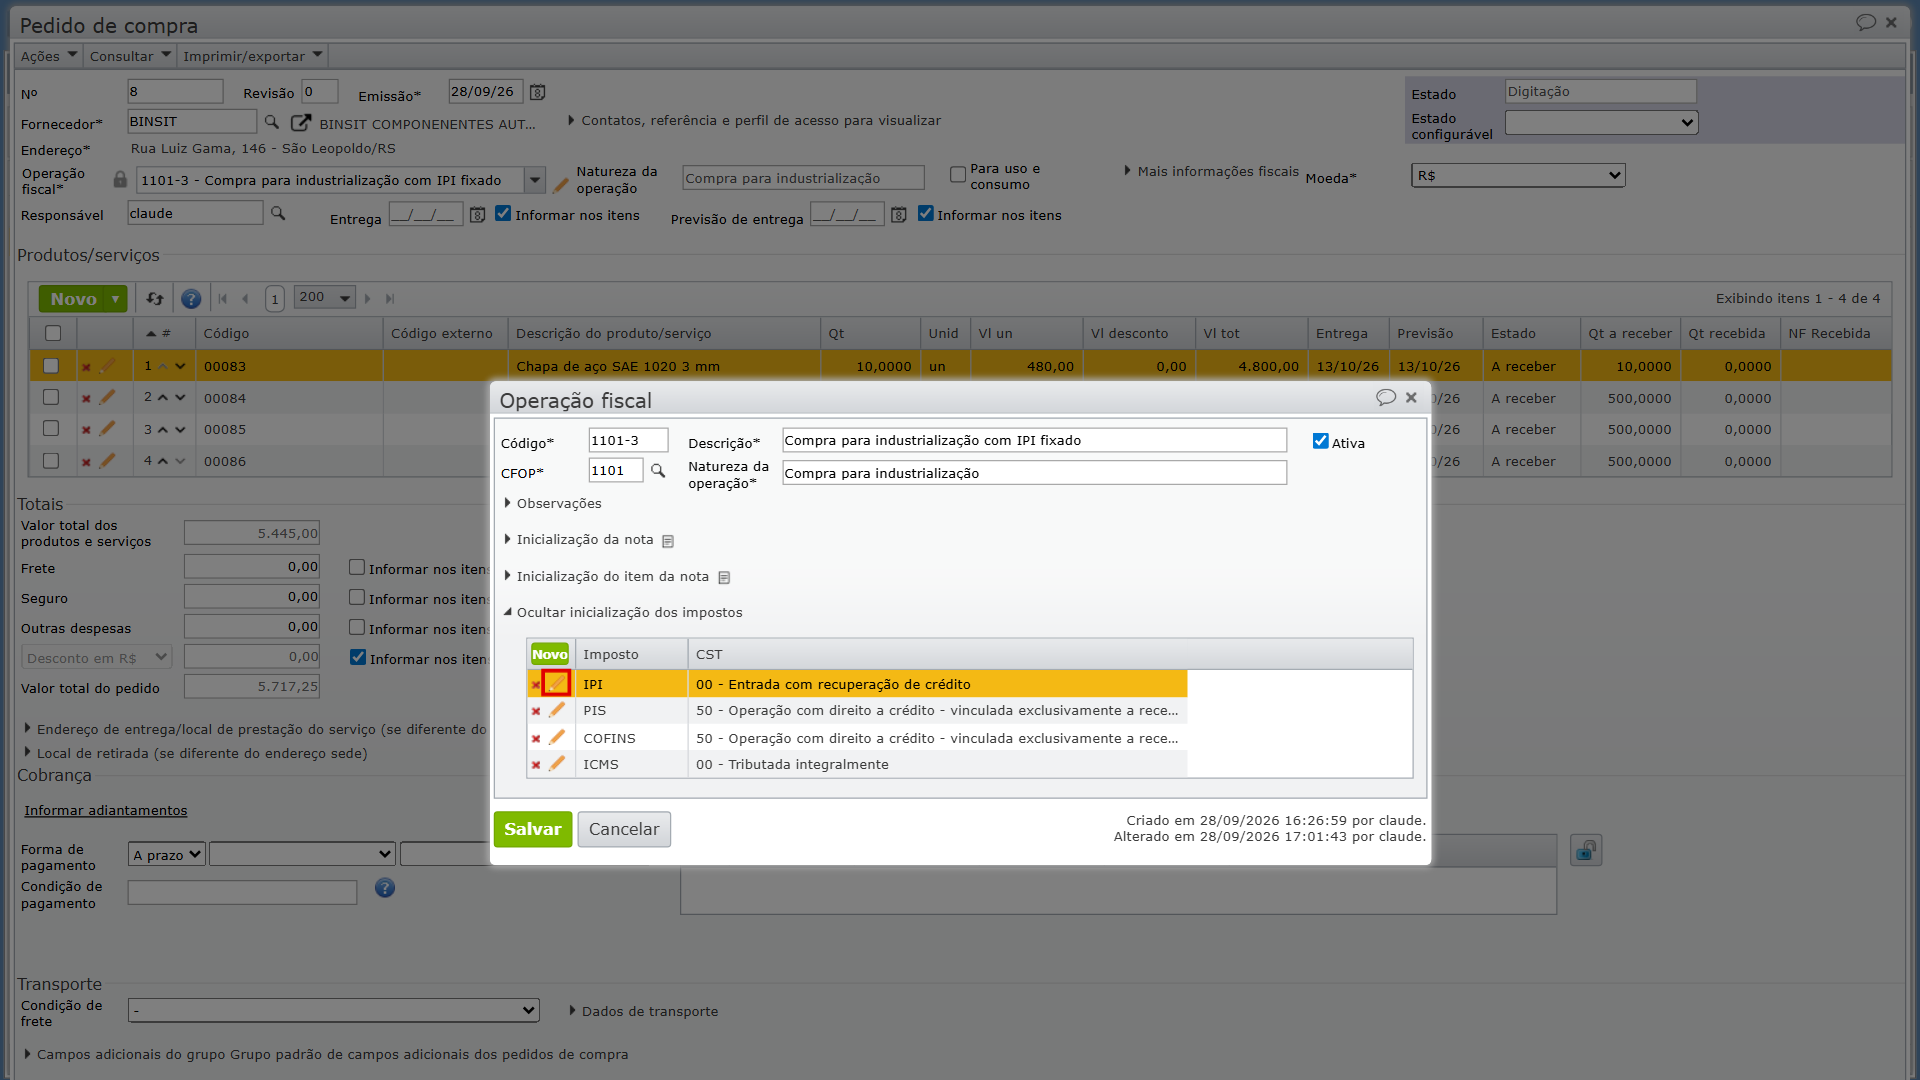Open the Consultar menu
1920x1080 pixels.
(130, 56)
